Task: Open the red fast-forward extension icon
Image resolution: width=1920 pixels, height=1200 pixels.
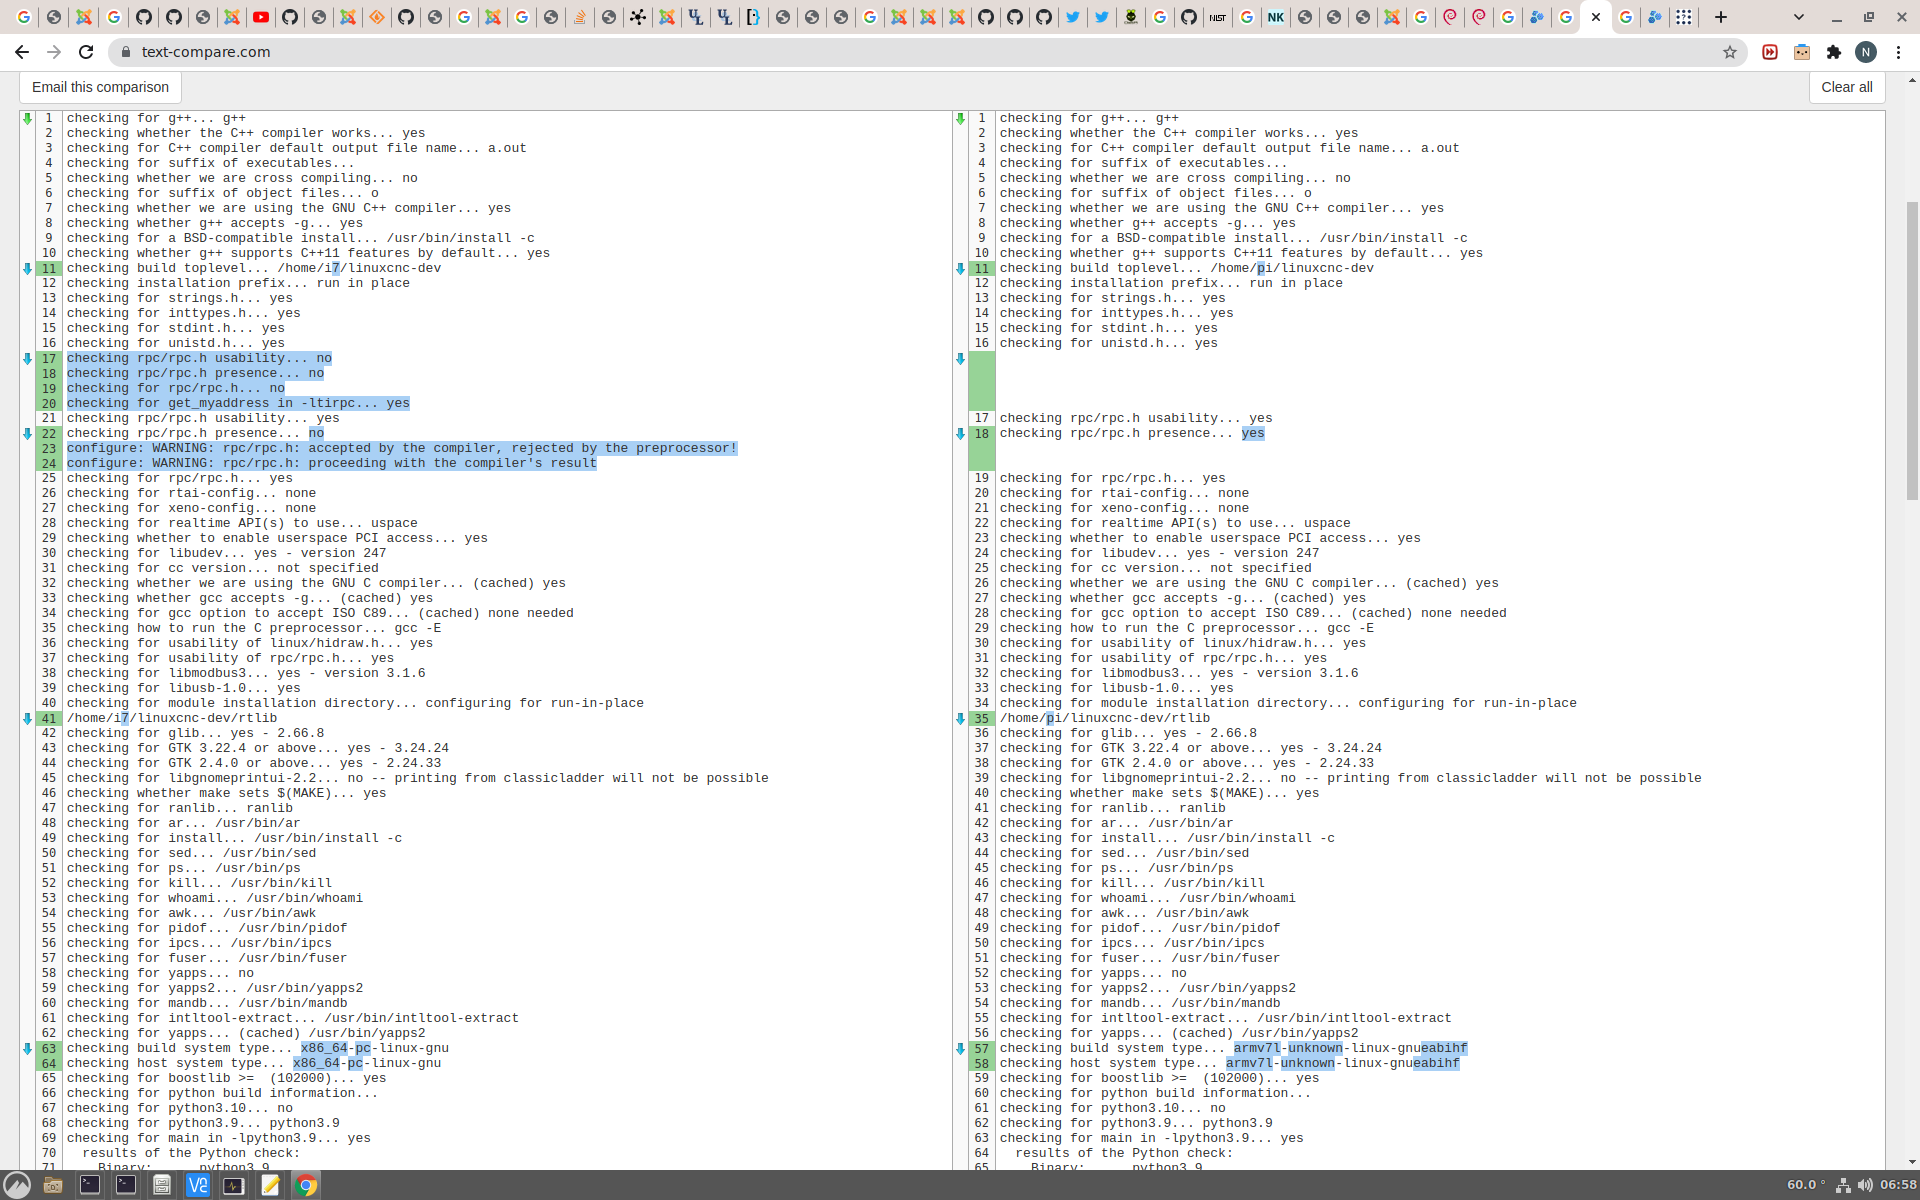Action: [1770, 52]
